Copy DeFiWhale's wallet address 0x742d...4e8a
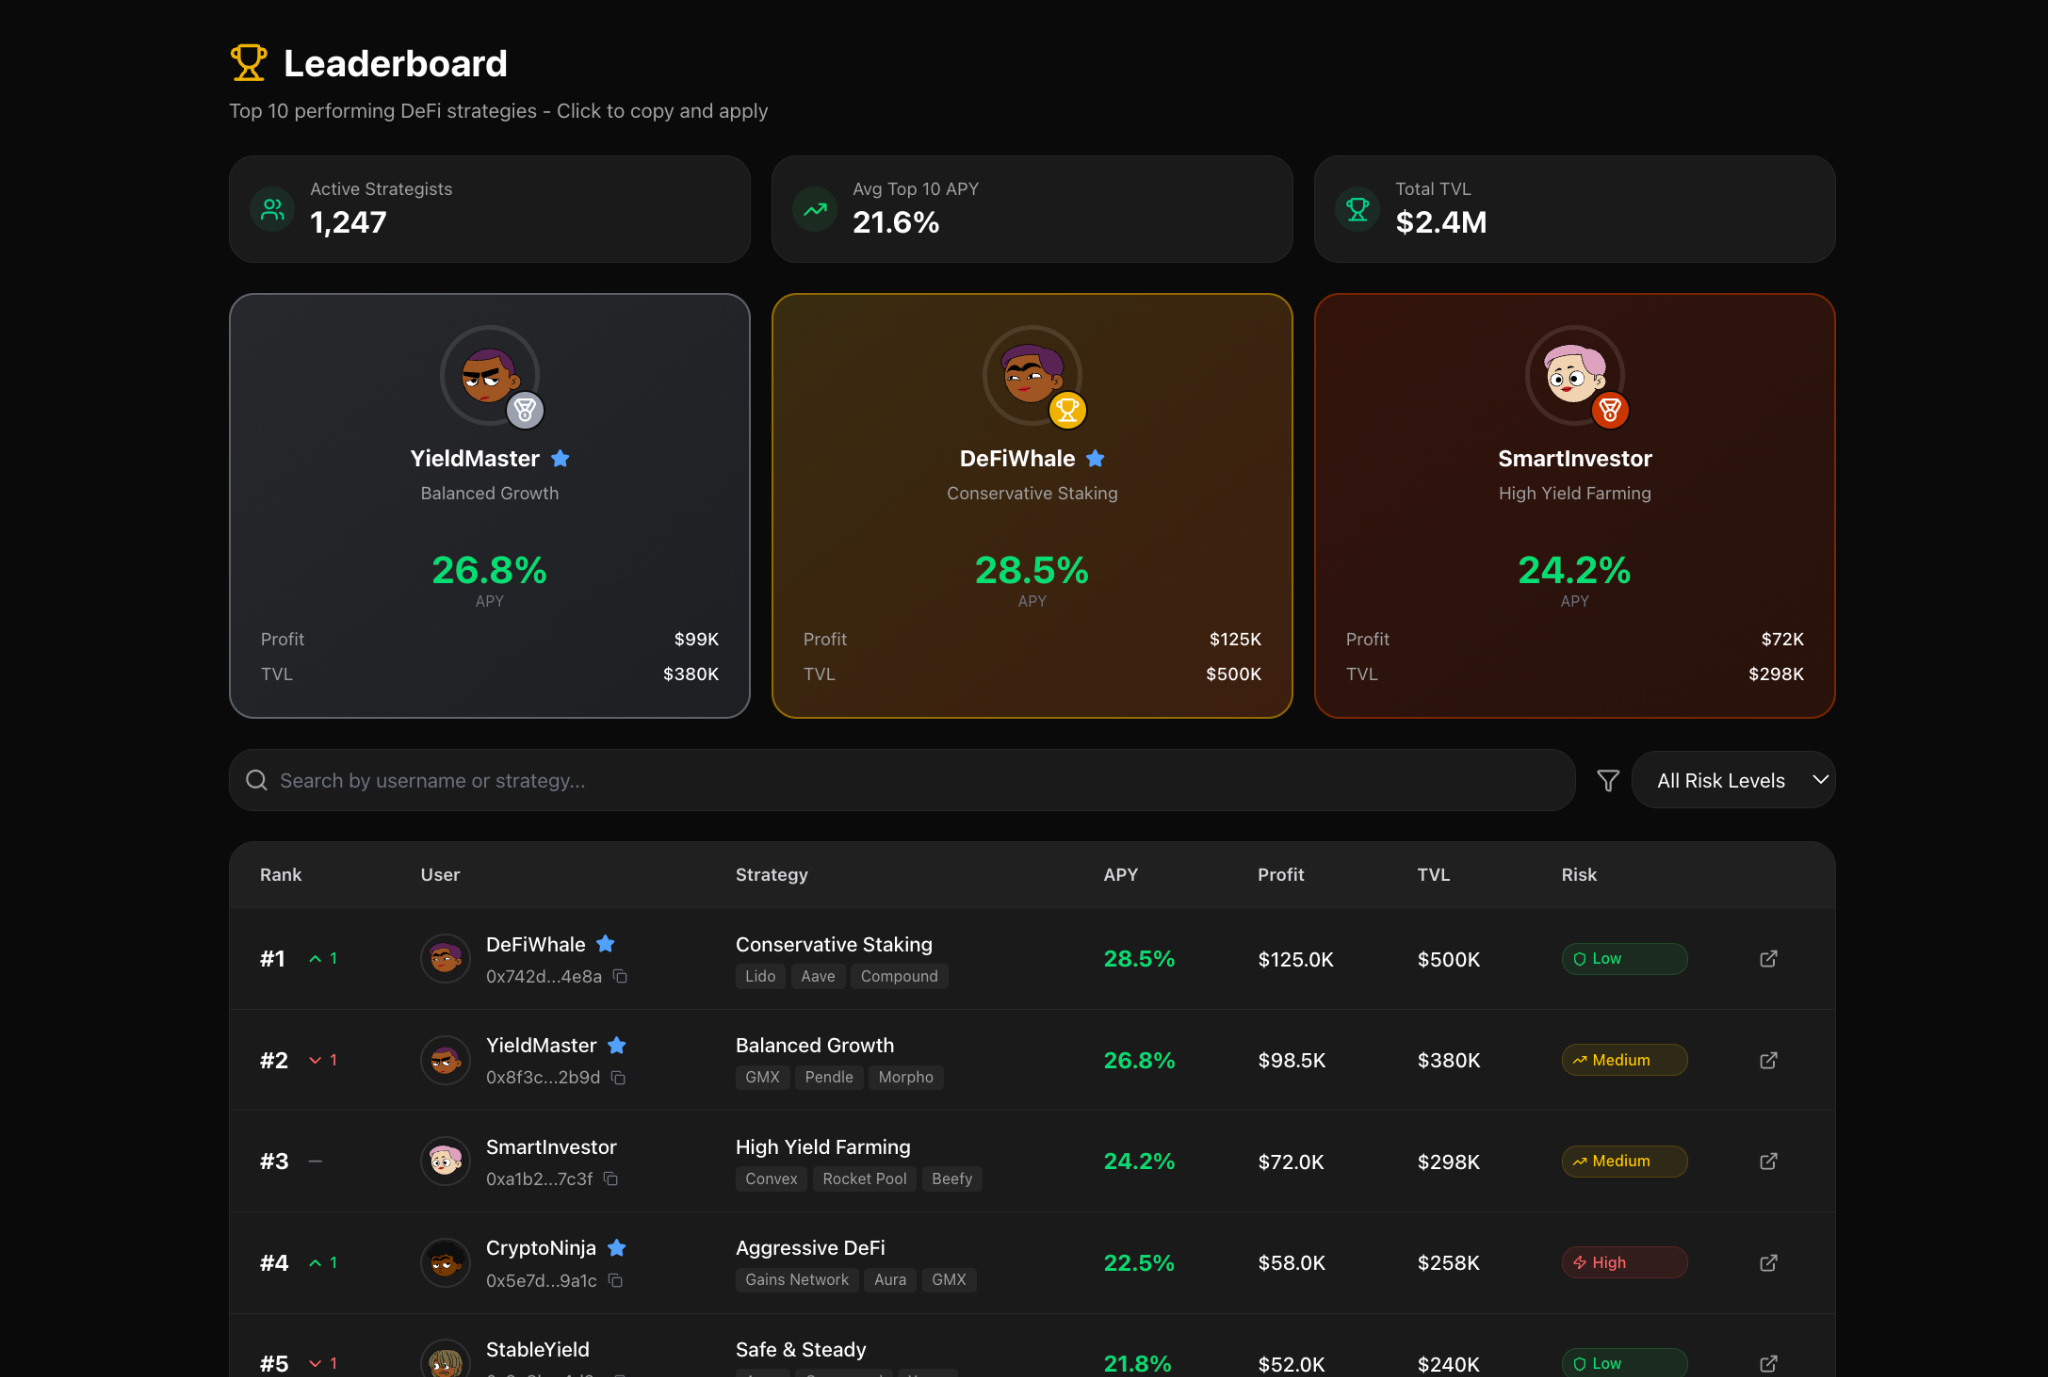 point(620,976)
